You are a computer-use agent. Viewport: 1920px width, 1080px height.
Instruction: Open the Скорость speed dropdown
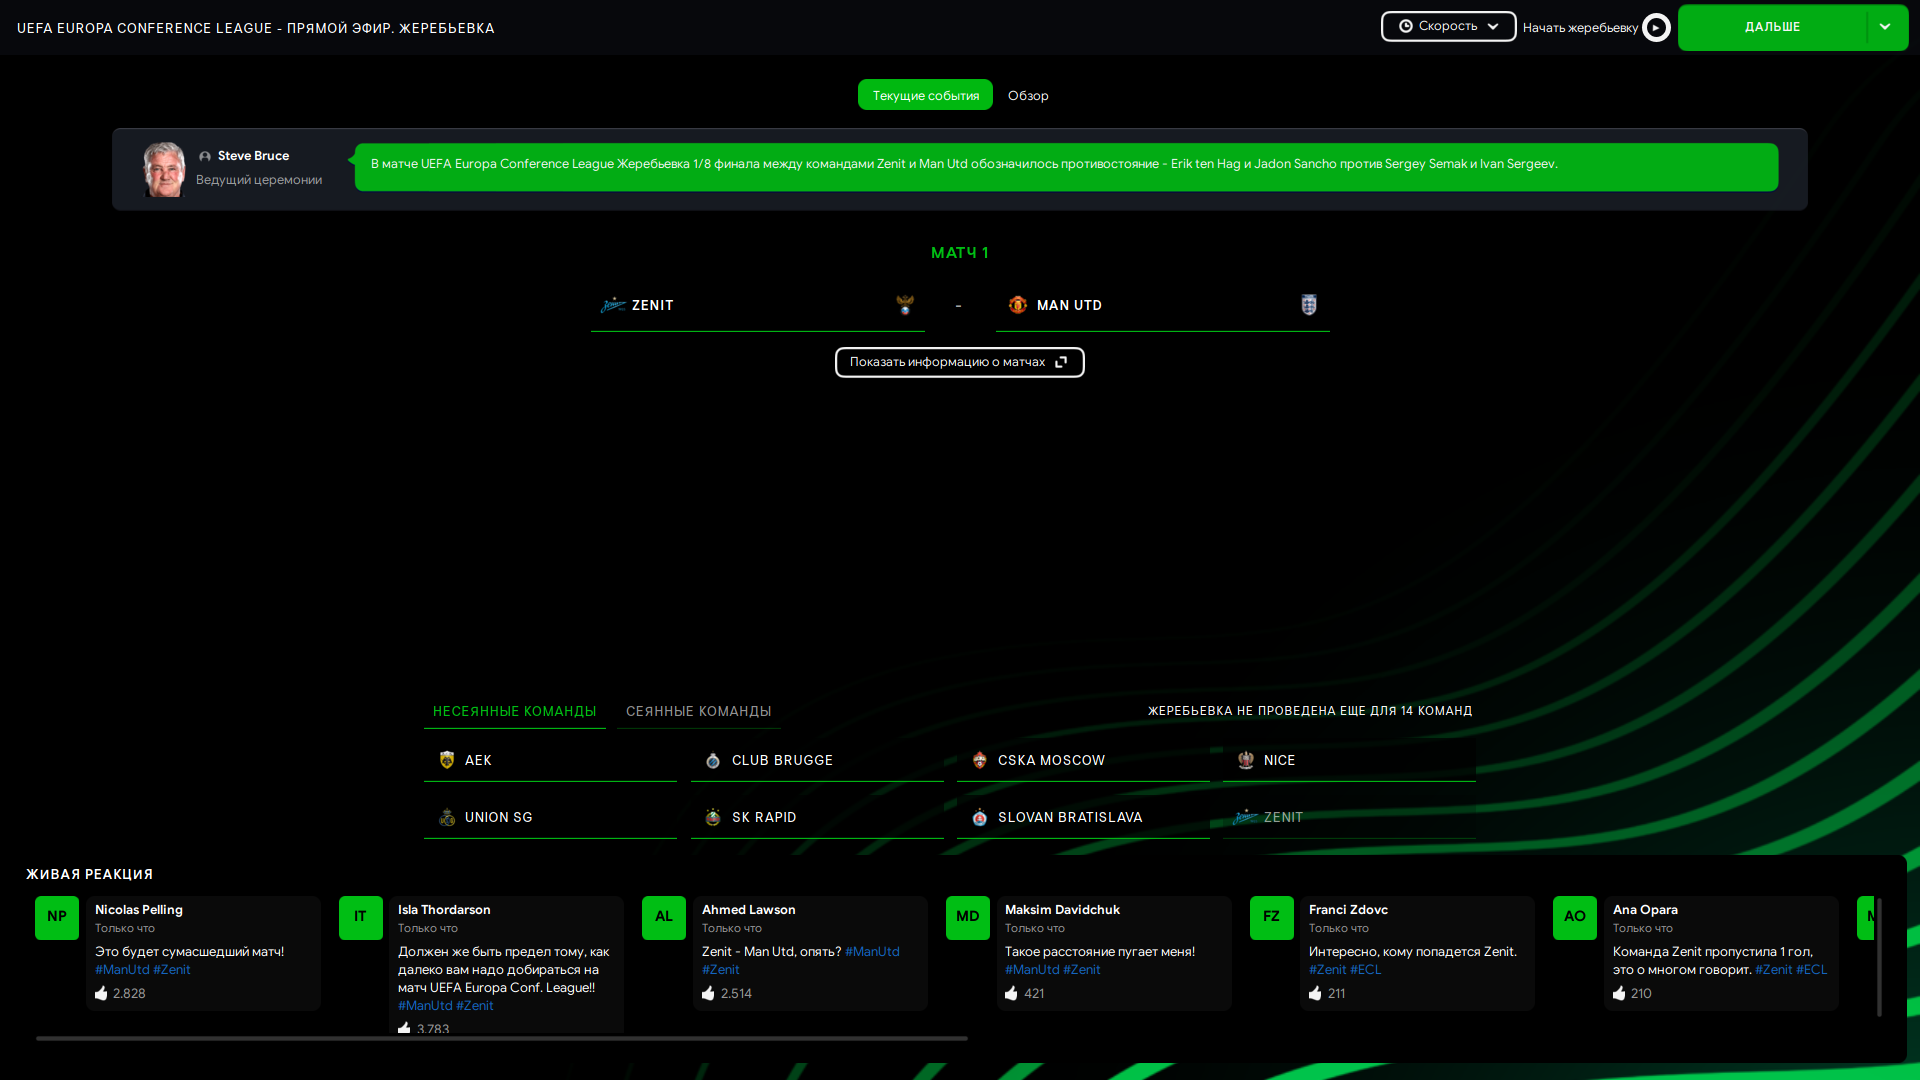[x=1448, y=26]
